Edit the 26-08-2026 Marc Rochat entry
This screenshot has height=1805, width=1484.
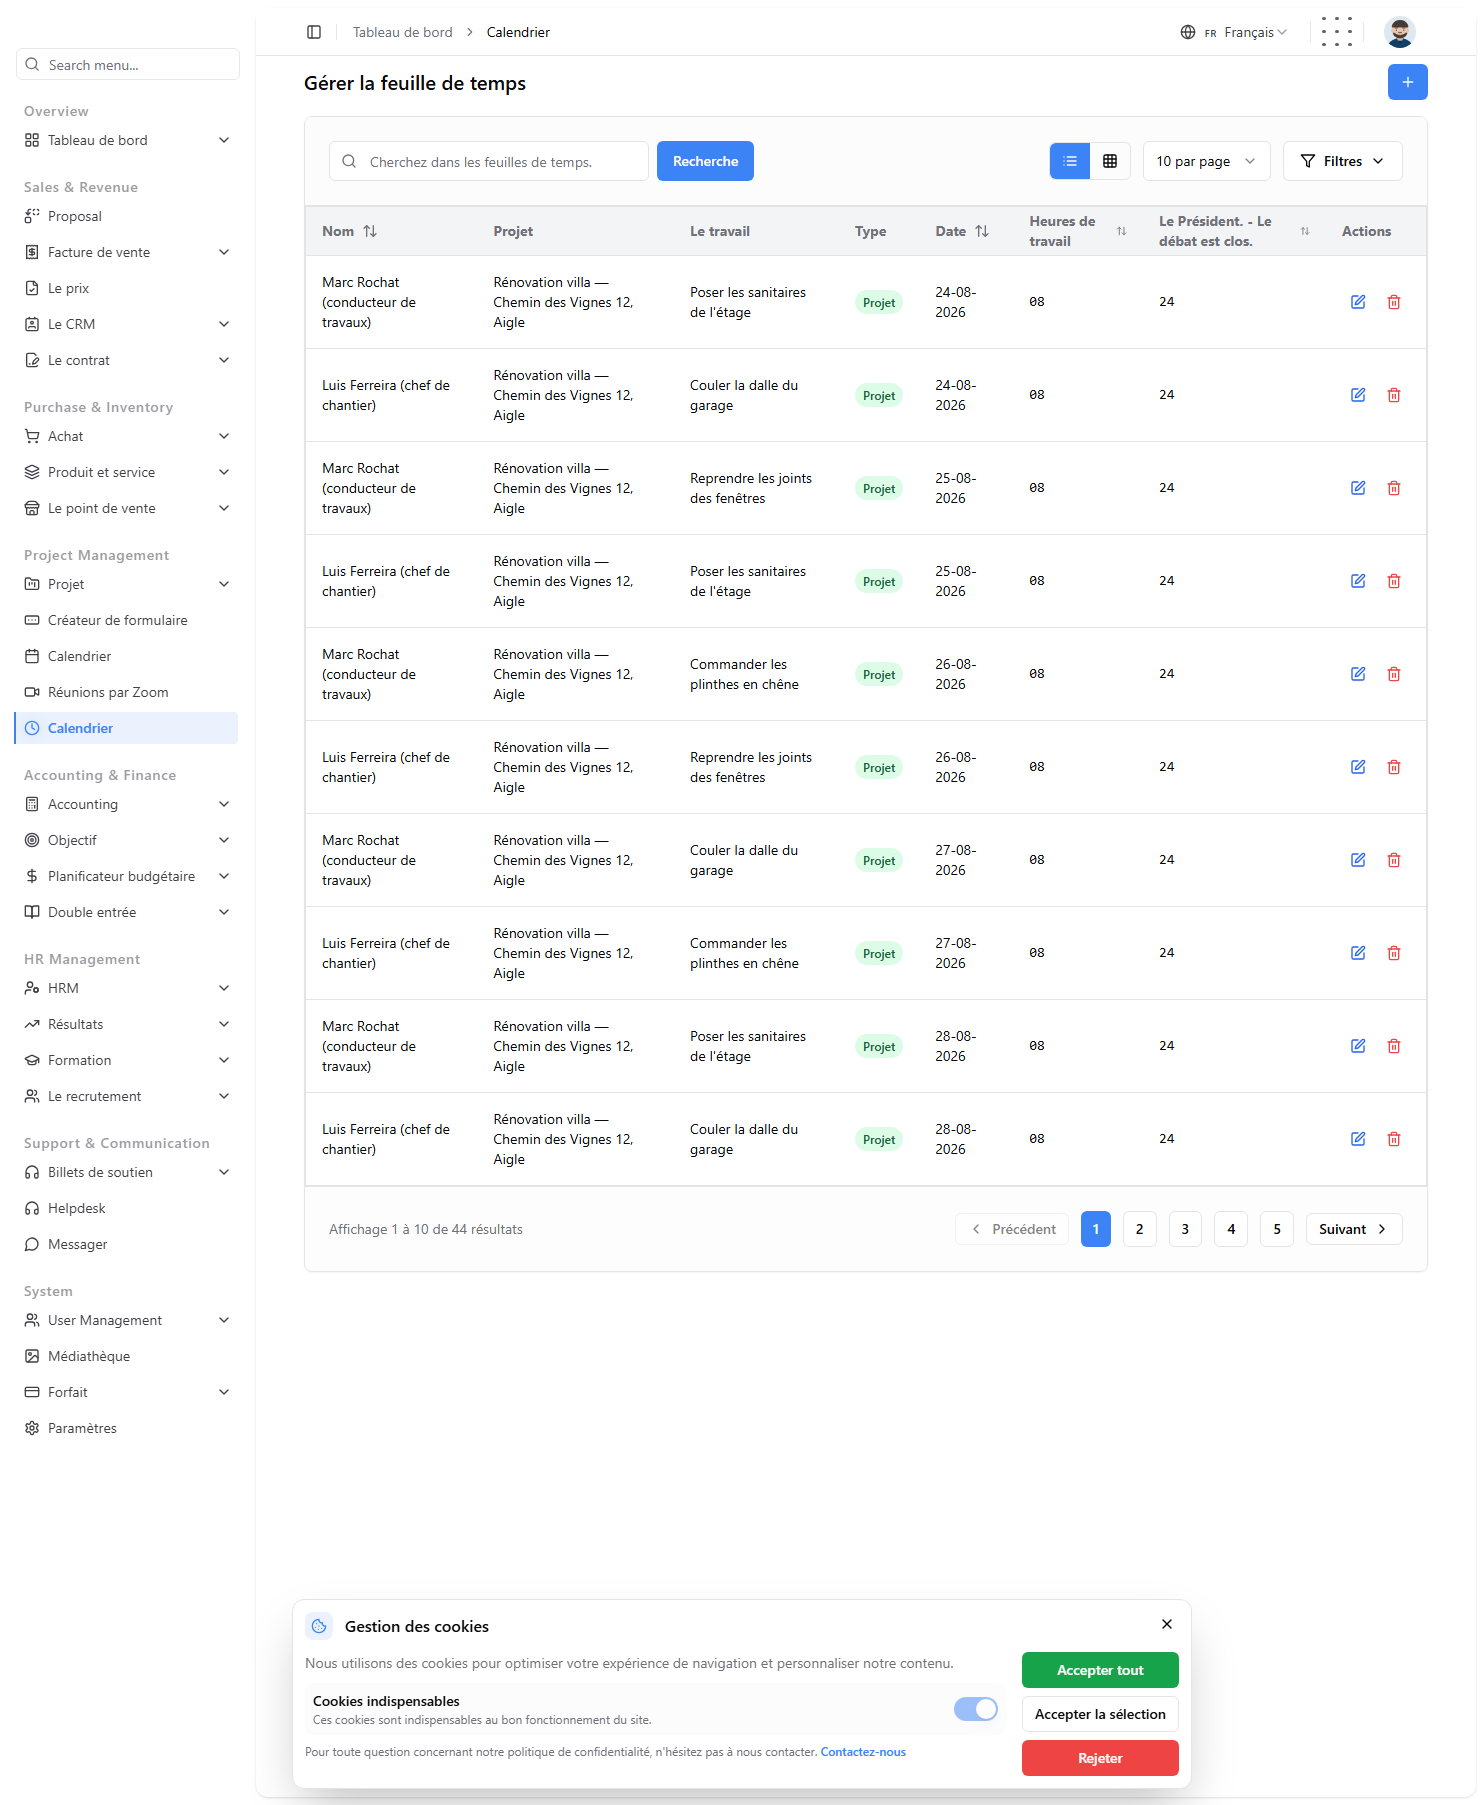click(x=1357, y=674)
